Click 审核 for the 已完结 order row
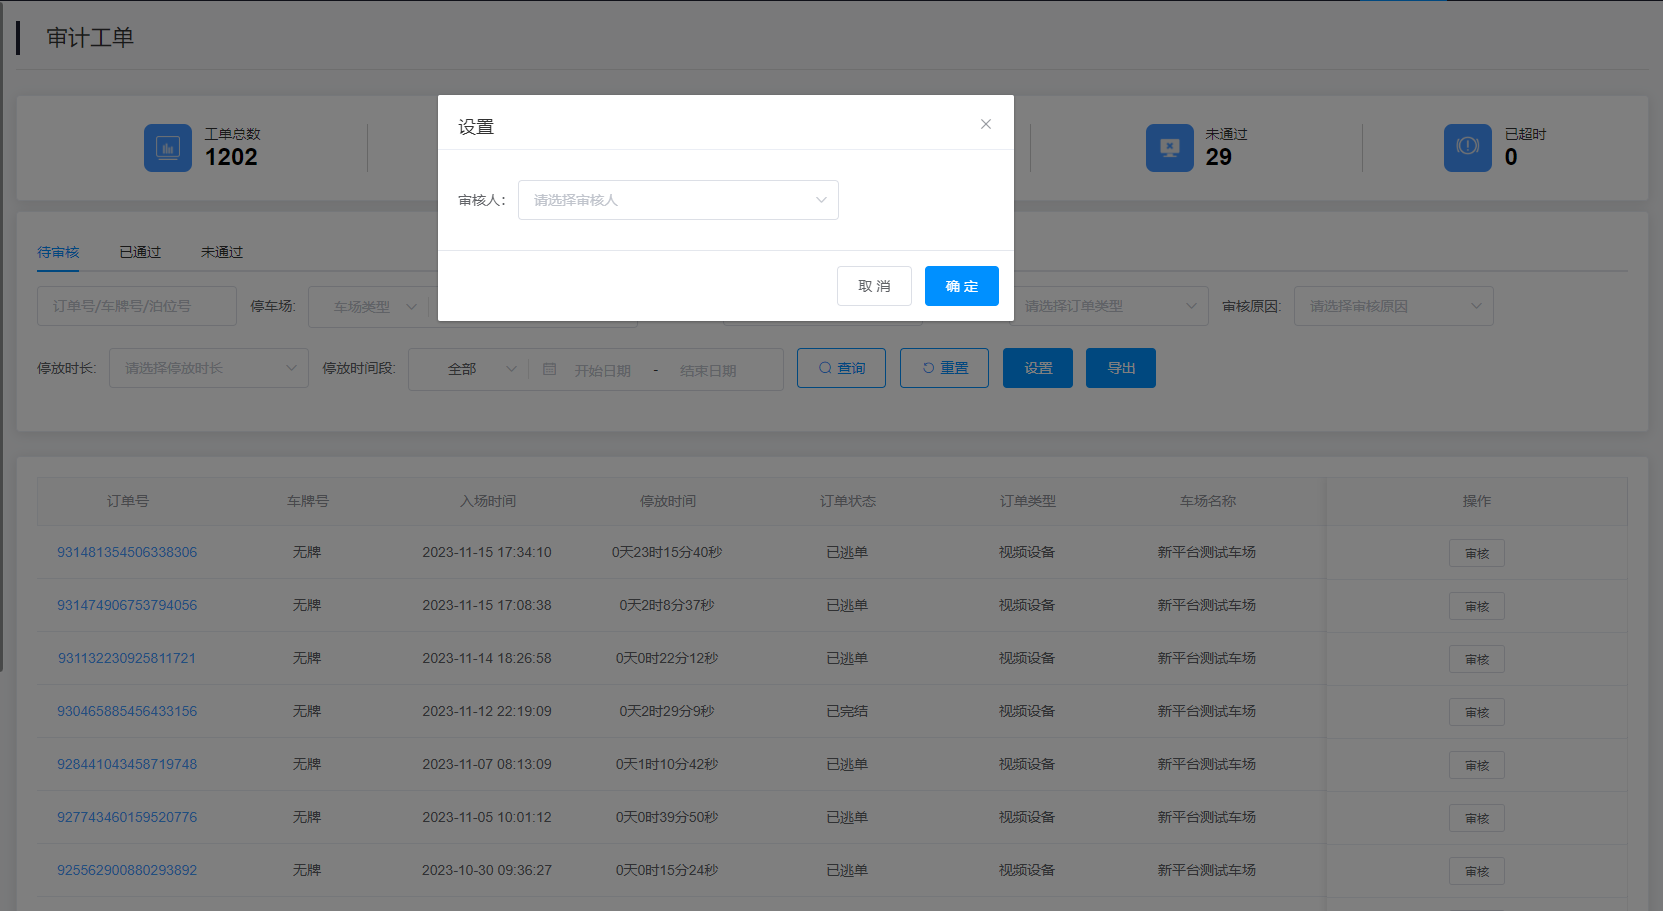Screen dimensions: 1663x911 point(1476,712)
